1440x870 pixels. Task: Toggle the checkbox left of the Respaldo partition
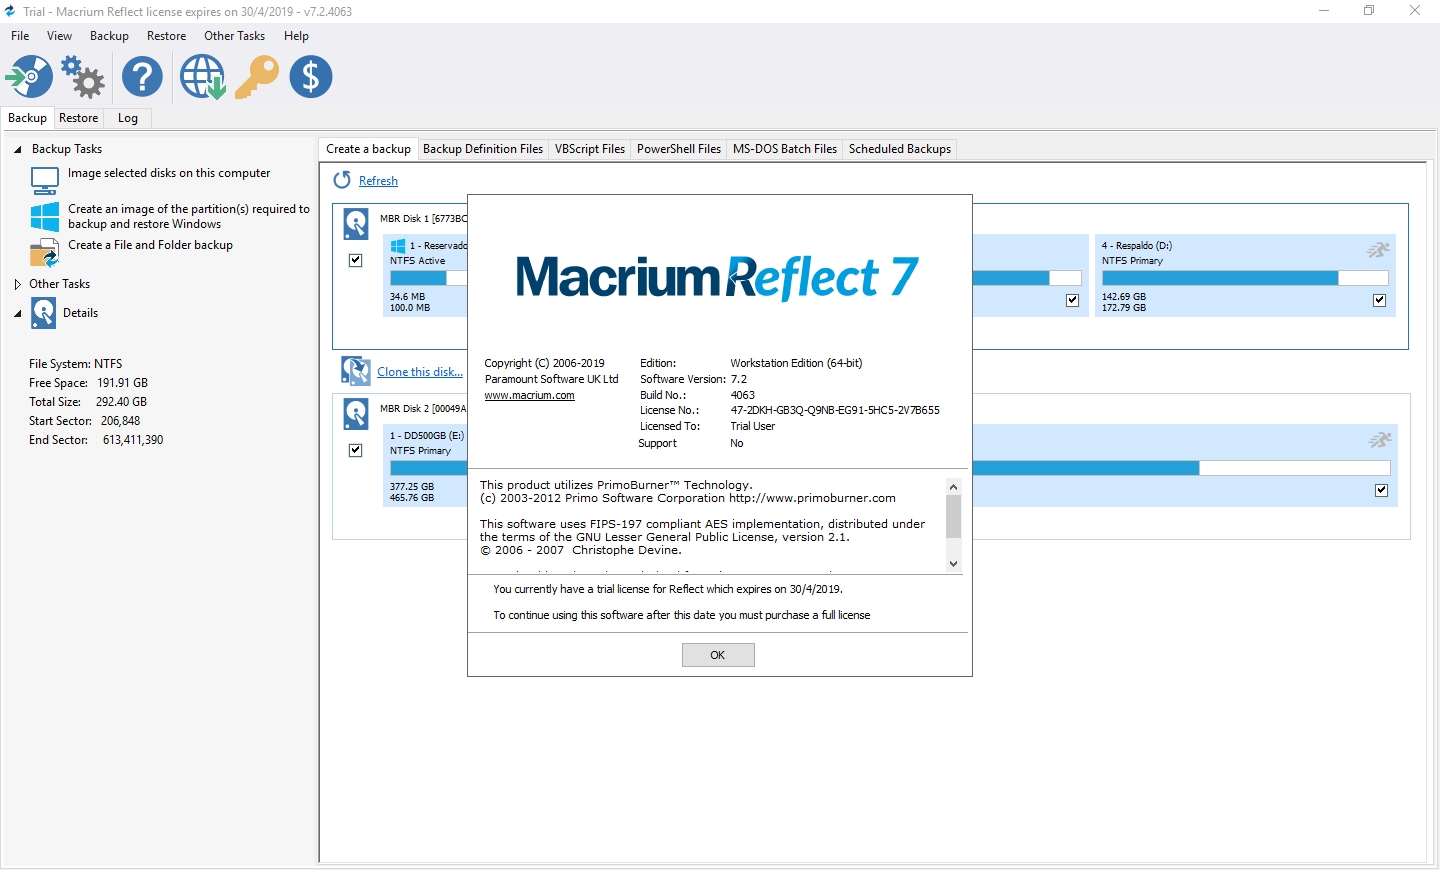click(1073, 300)
